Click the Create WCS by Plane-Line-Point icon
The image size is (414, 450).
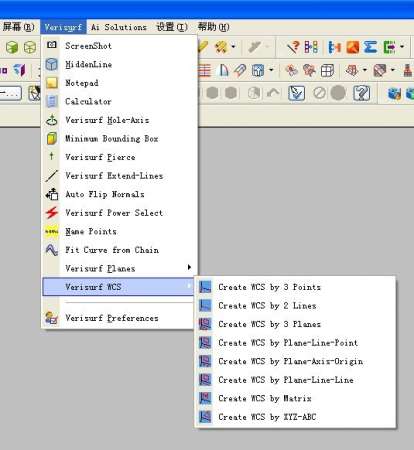[x=205, y=342]
